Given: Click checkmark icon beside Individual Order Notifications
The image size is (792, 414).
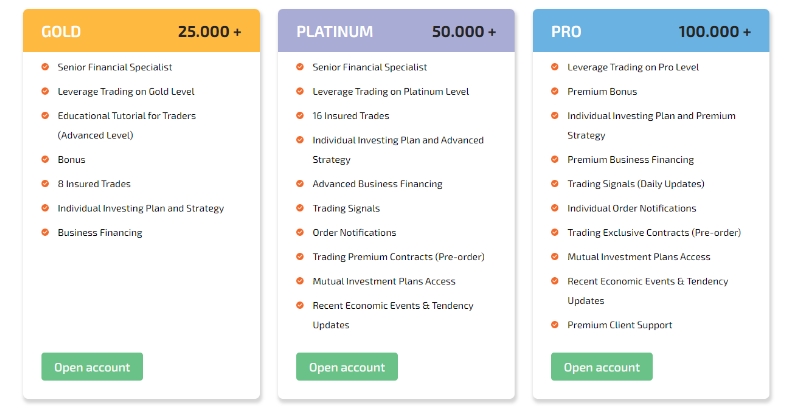Looking at the screenshot, I should (555, 208).
